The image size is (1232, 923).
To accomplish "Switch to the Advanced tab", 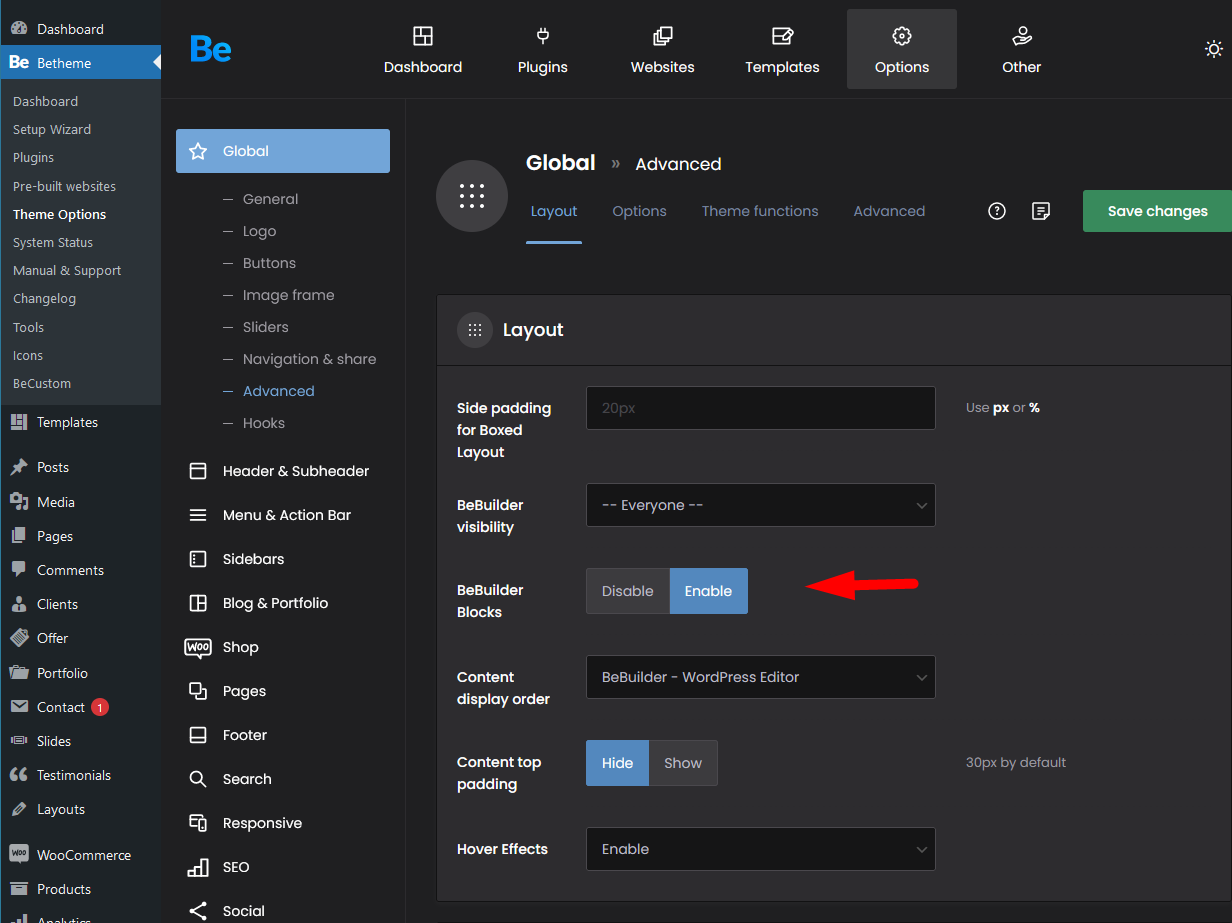I will [889, 211].
